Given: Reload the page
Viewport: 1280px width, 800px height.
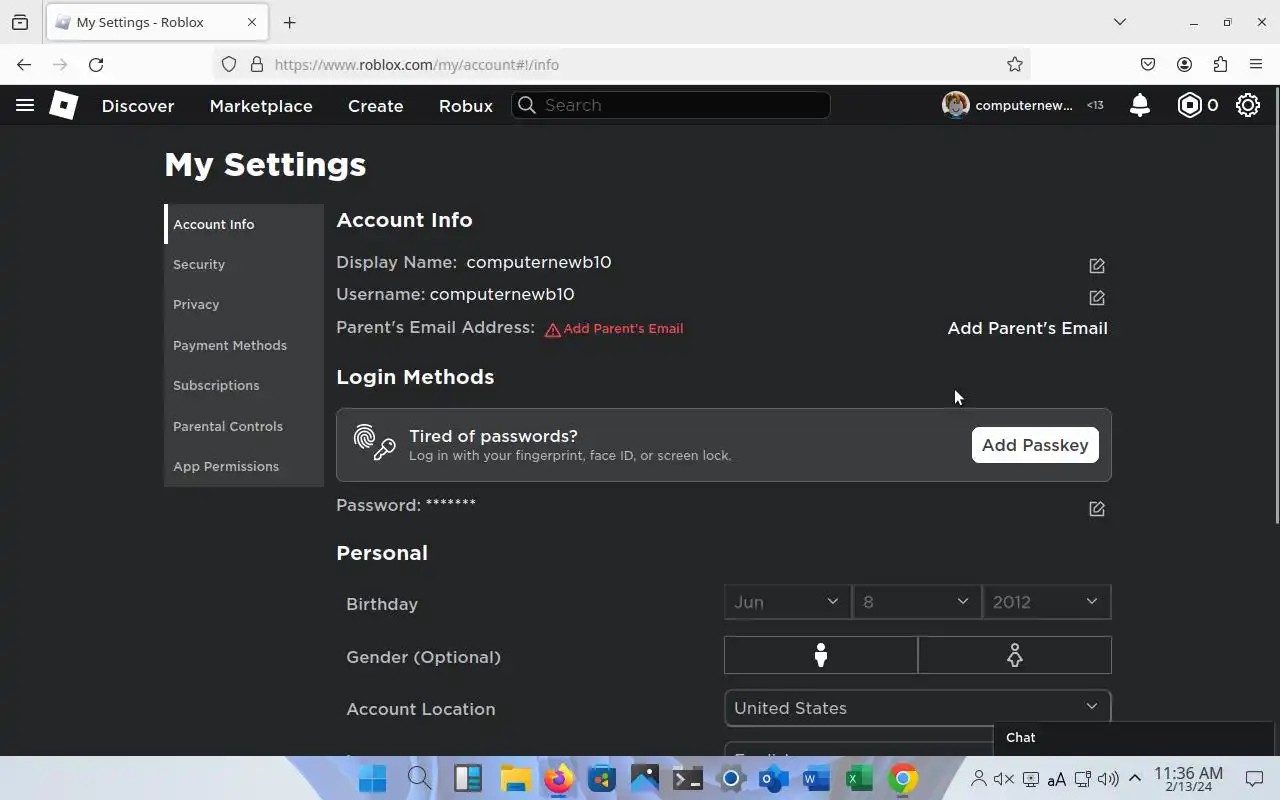Looking at the screenshot, I should click(96, 64).
